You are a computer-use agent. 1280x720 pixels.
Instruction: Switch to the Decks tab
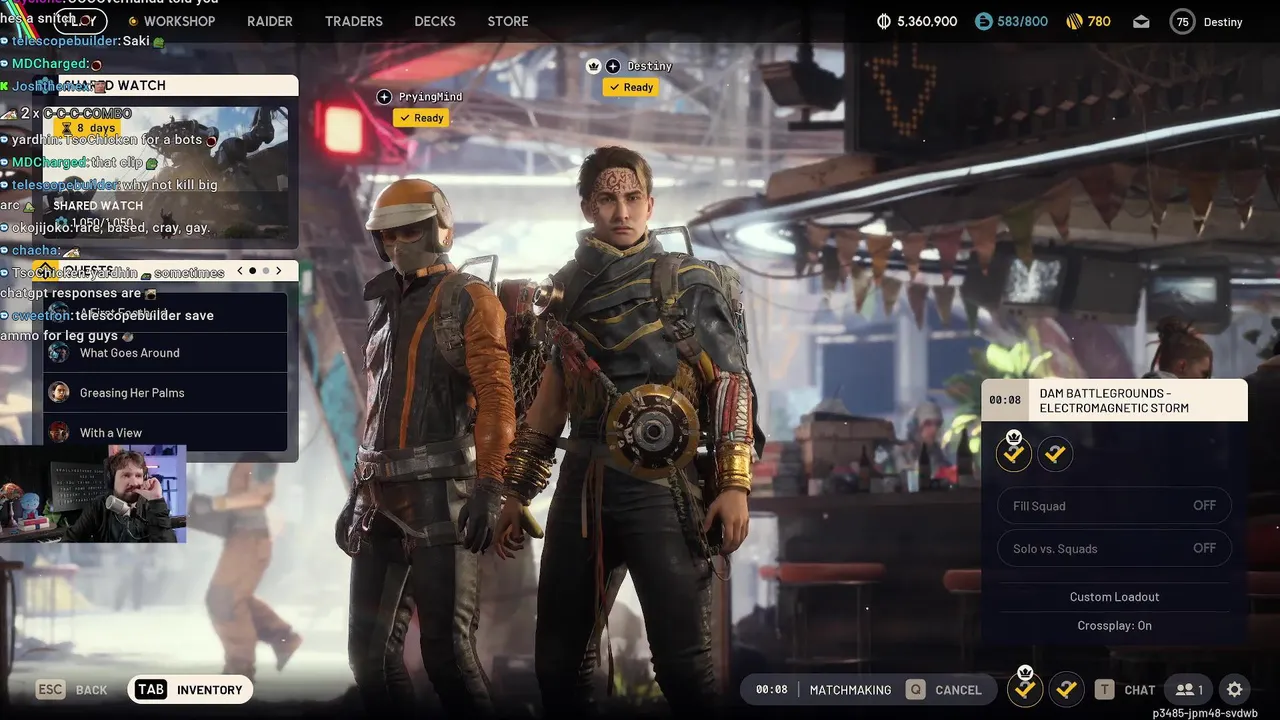pyautogui.click(x=435, y=21)
